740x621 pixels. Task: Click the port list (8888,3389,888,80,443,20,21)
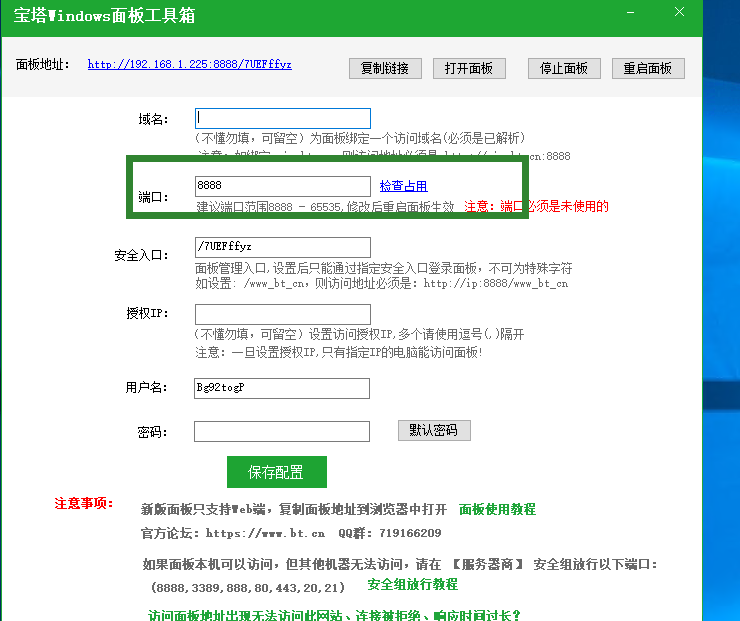point(248,588)
